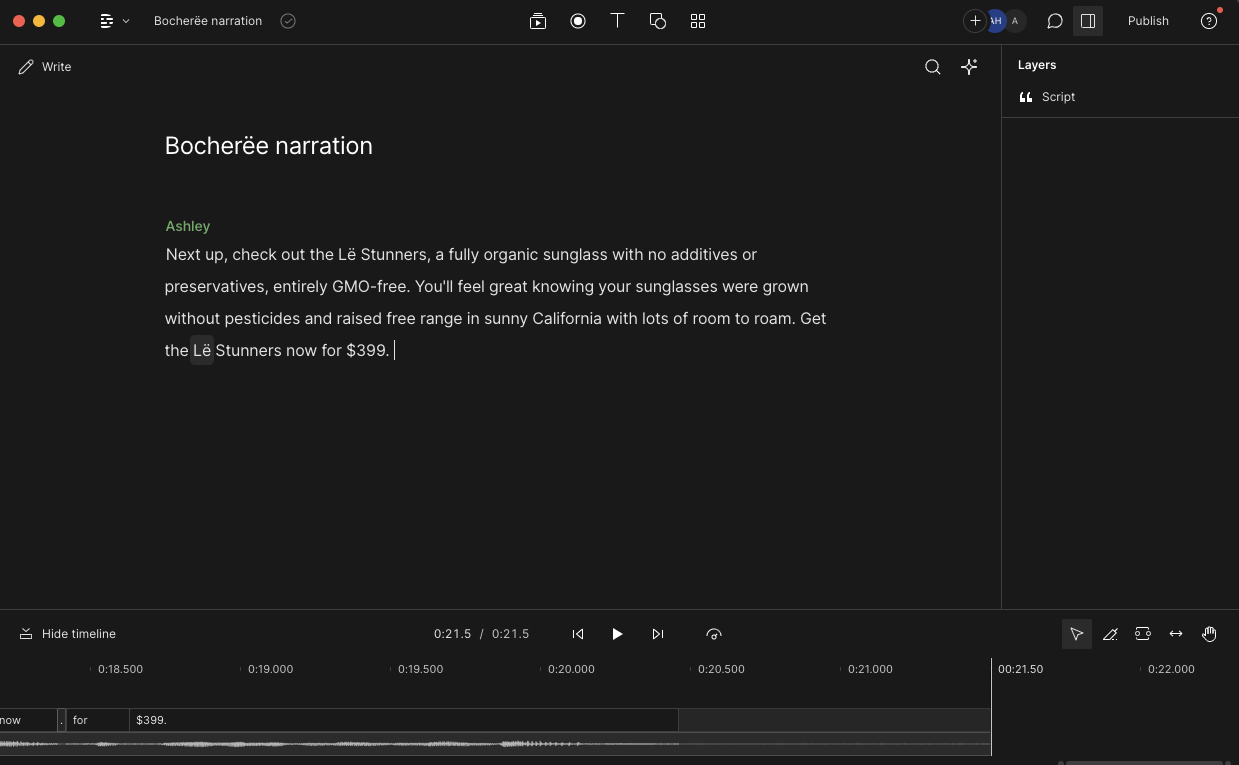Select the hand tool for timeline panning
This screenshot has height=765, width=1239.
[1209, 633]
